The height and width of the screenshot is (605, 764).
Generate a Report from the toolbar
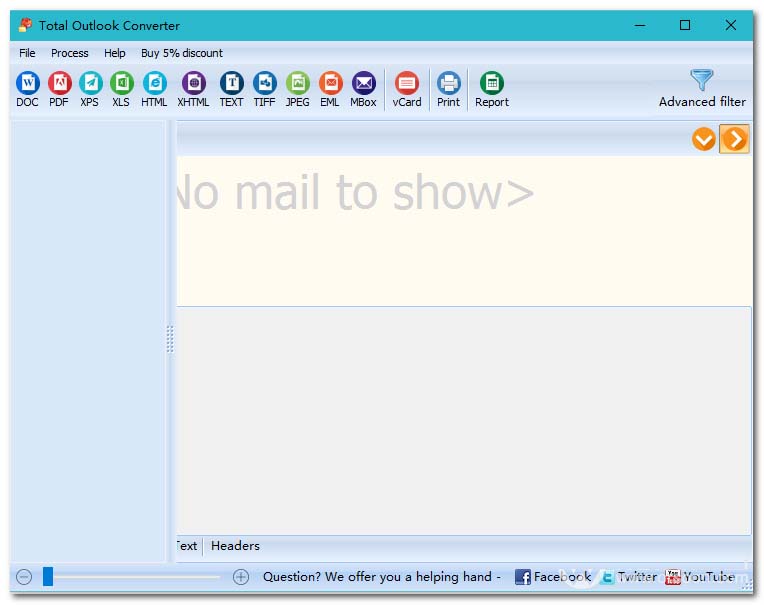pyautogui.click(x=491, y=89)
